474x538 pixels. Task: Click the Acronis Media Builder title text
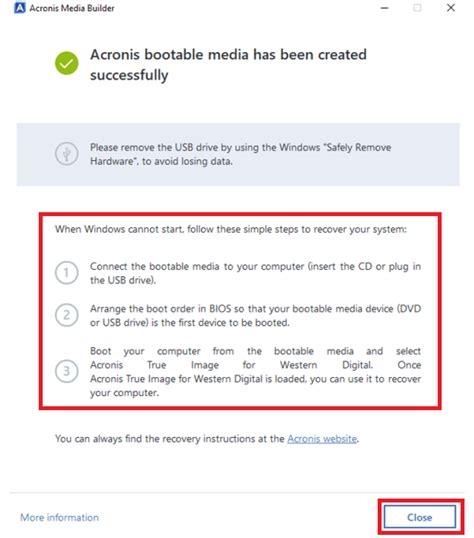point(72,8)
